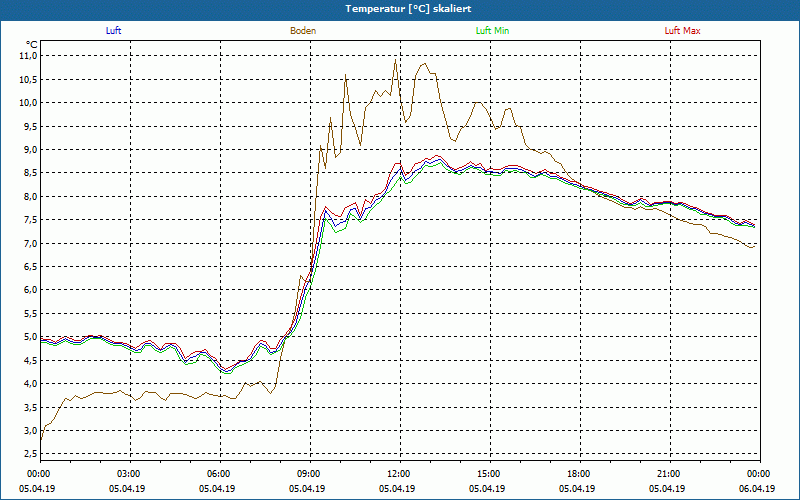Click the 9,0 y-axis value
The height and width of the screenshot is (500, 800).
click(31, 149)
